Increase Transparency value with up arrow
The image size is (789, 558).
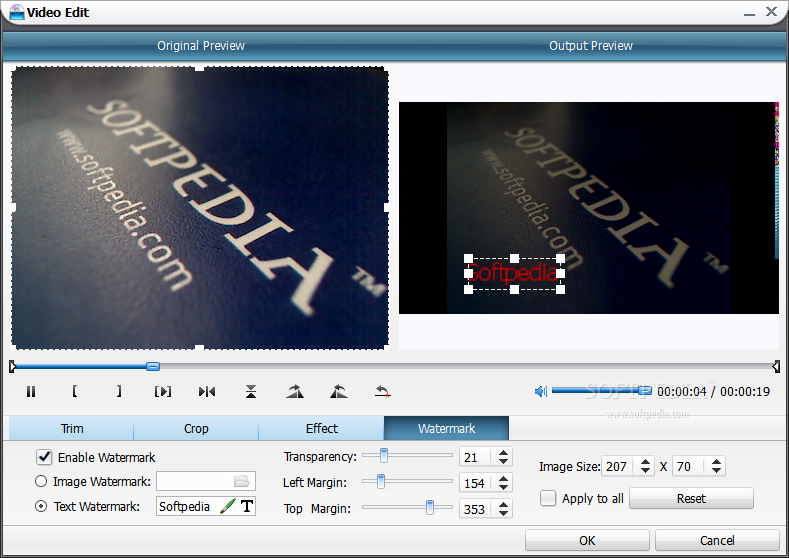pos(503,452)
